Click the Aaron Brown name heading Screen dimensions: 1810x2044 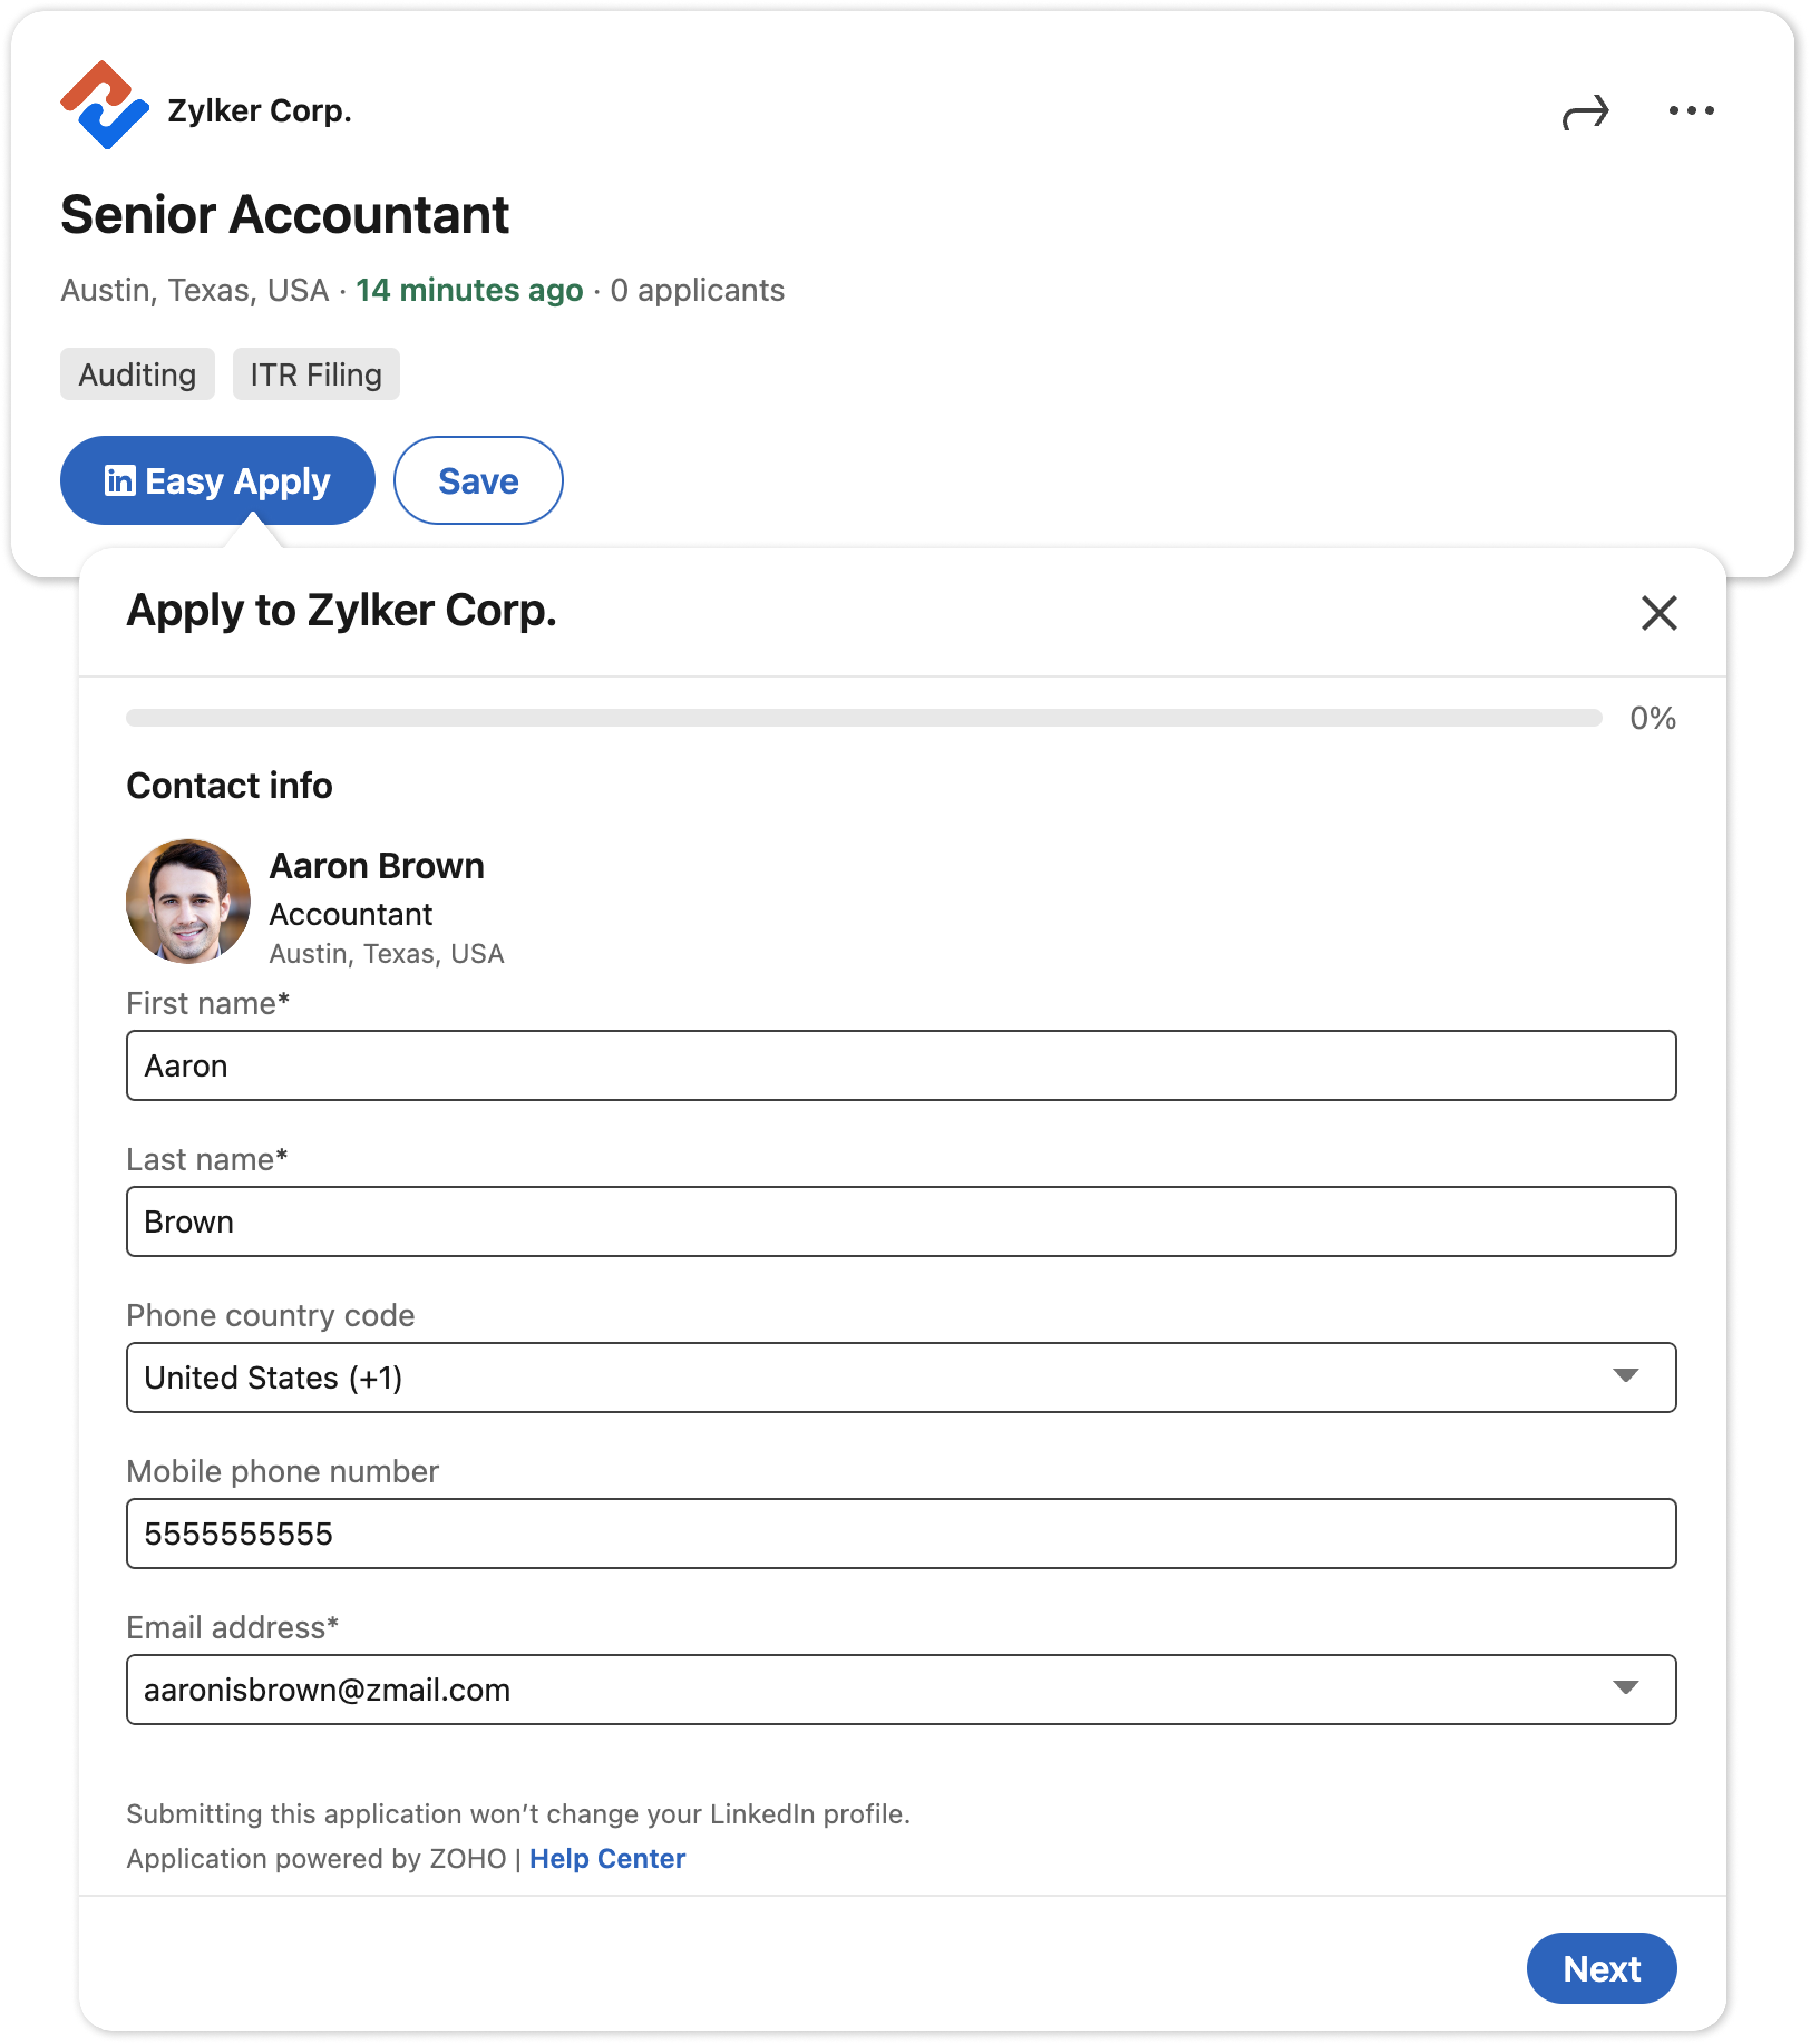coord(377,866)
